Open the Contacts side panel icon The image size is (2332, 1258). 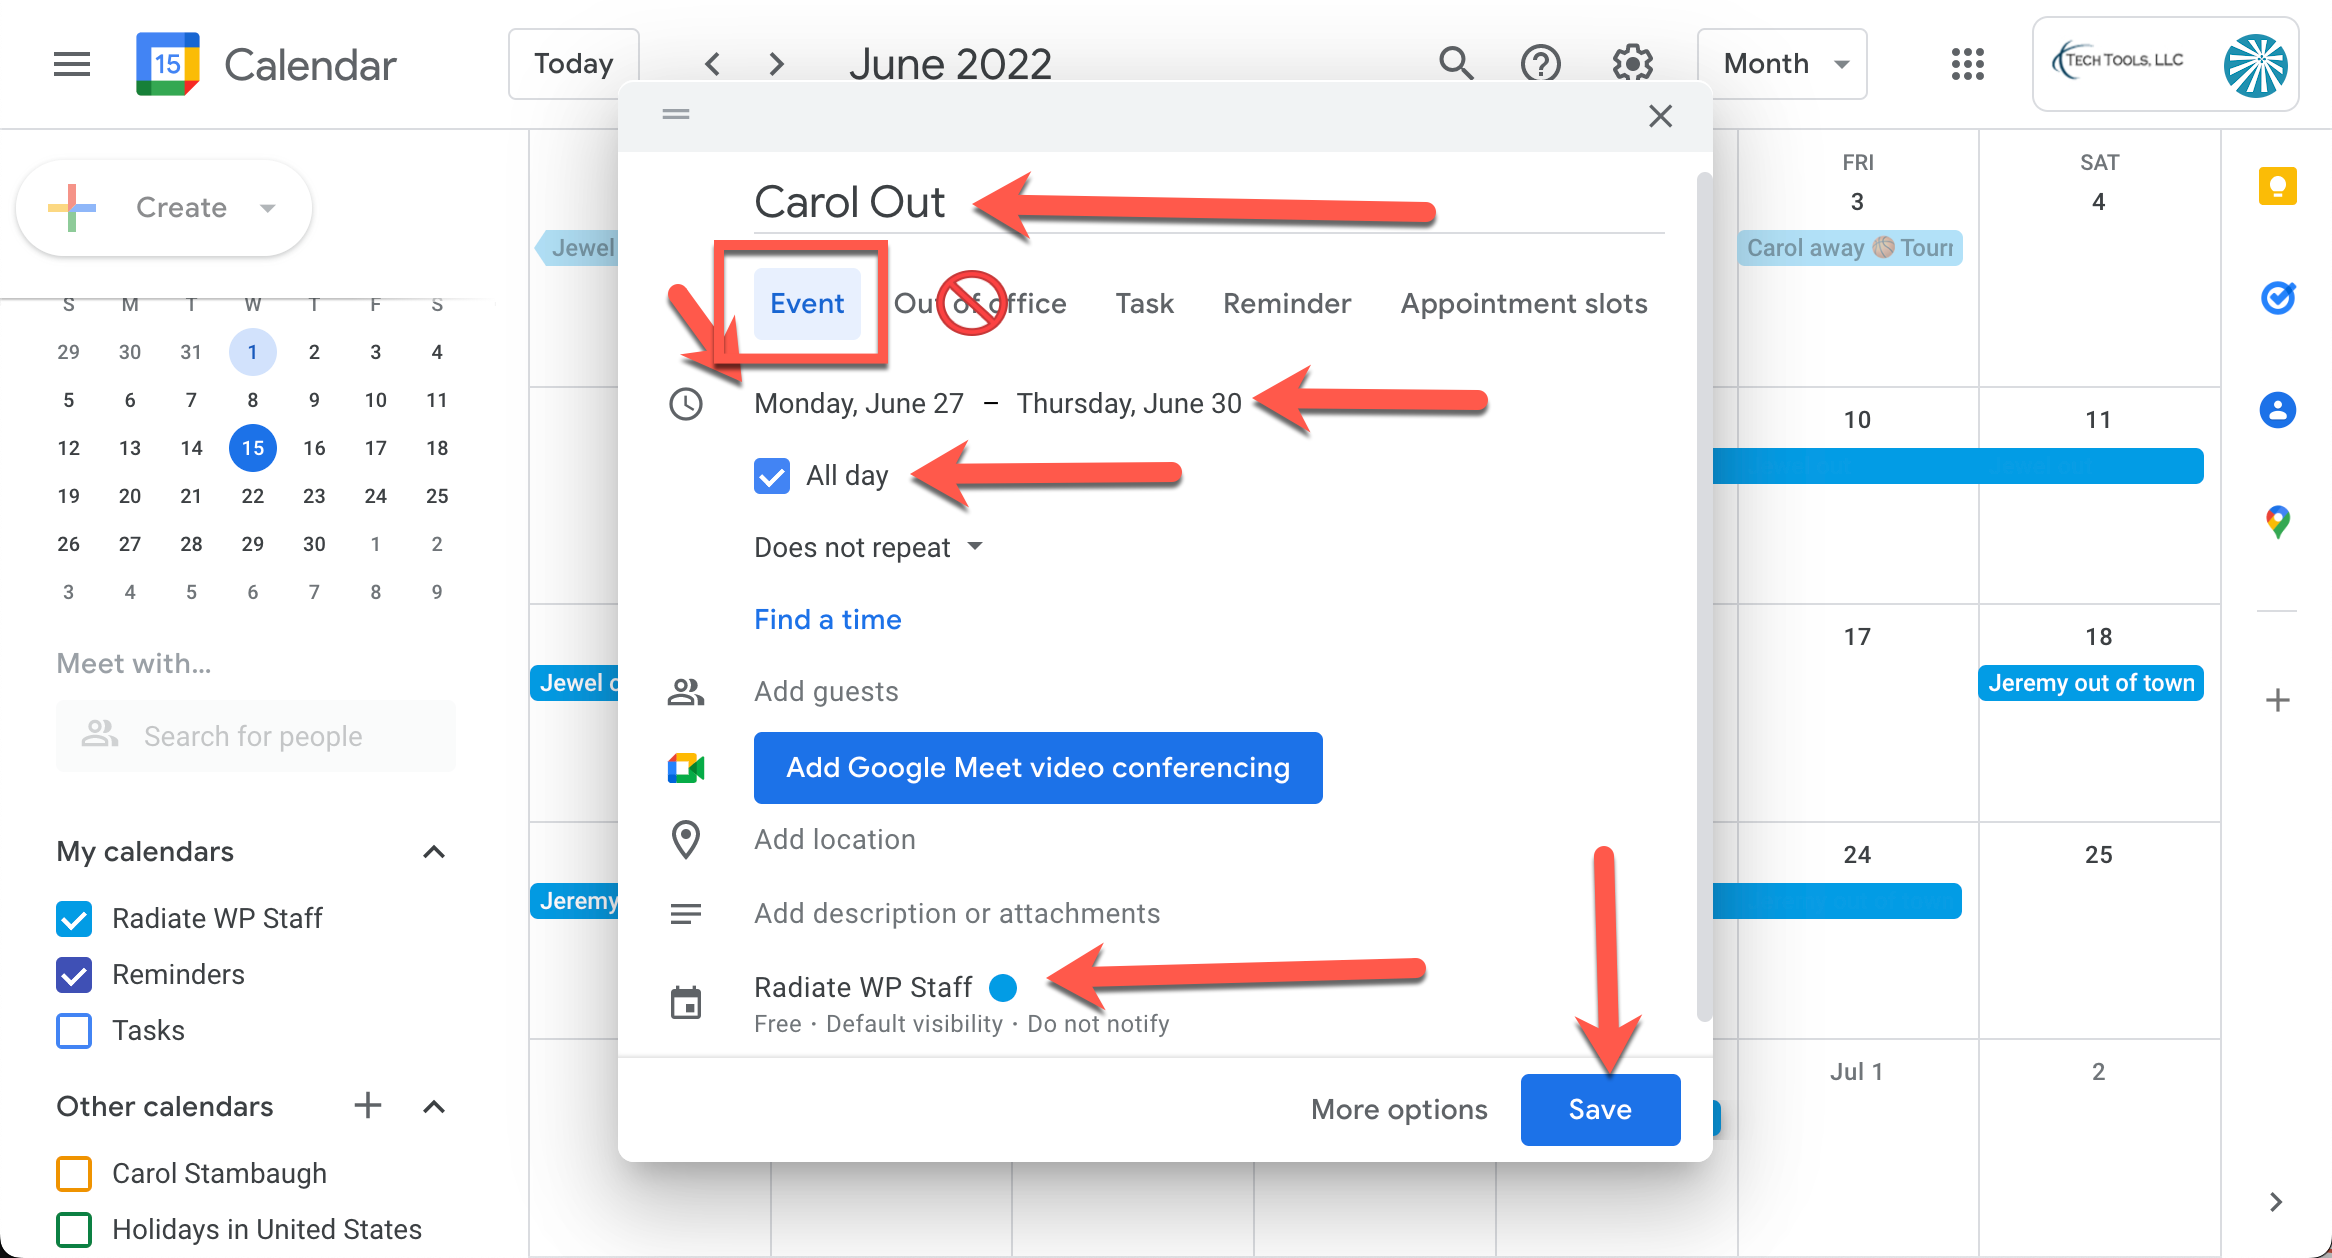(x=2277, y=410)
